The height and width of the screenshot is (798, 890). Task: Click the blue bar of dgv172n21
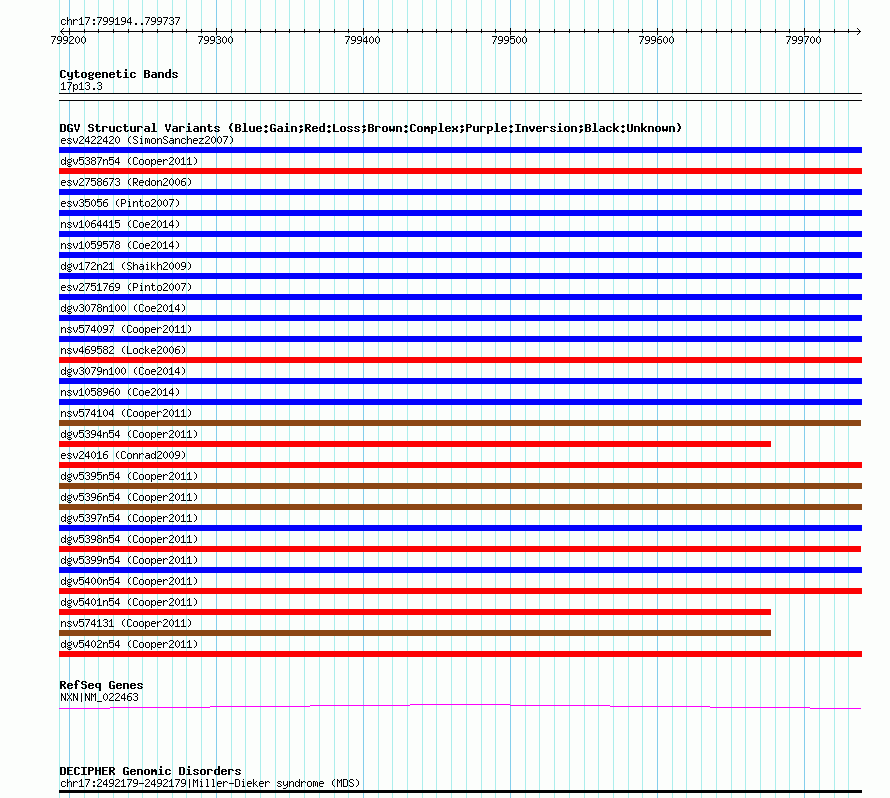460,276
